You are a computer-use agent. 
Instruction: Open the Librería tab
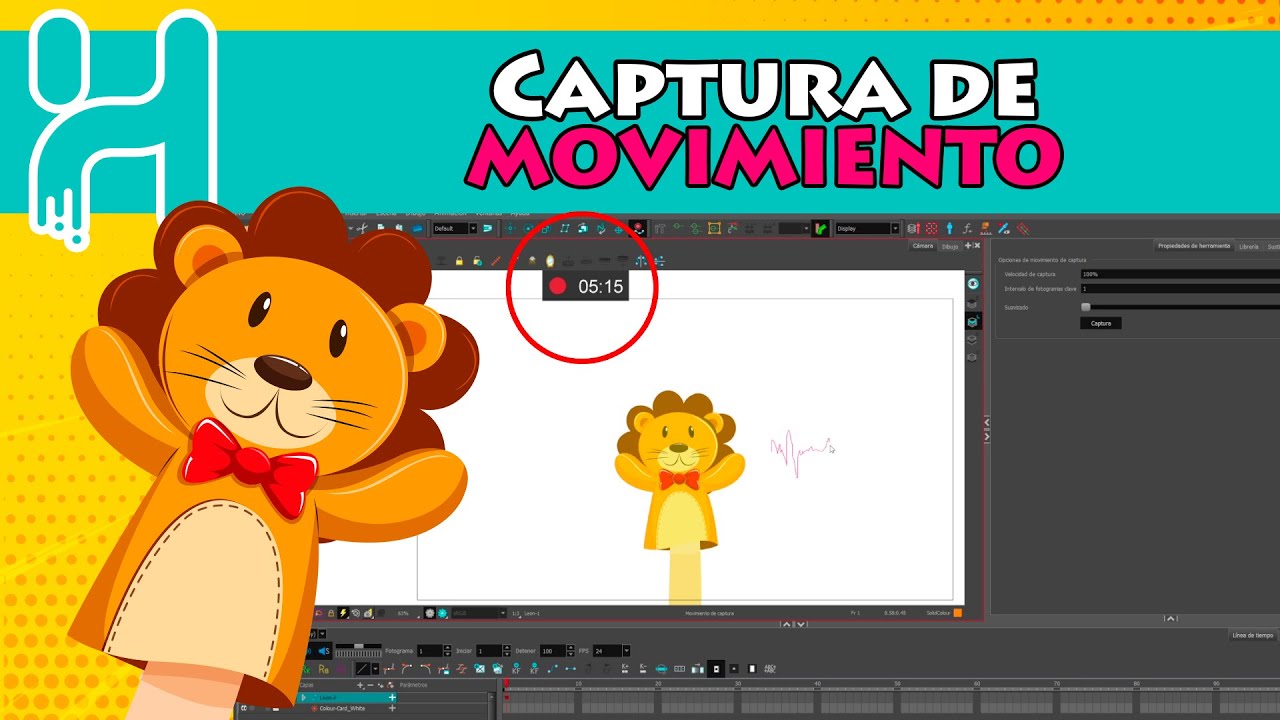click(x=1248, y=246)
